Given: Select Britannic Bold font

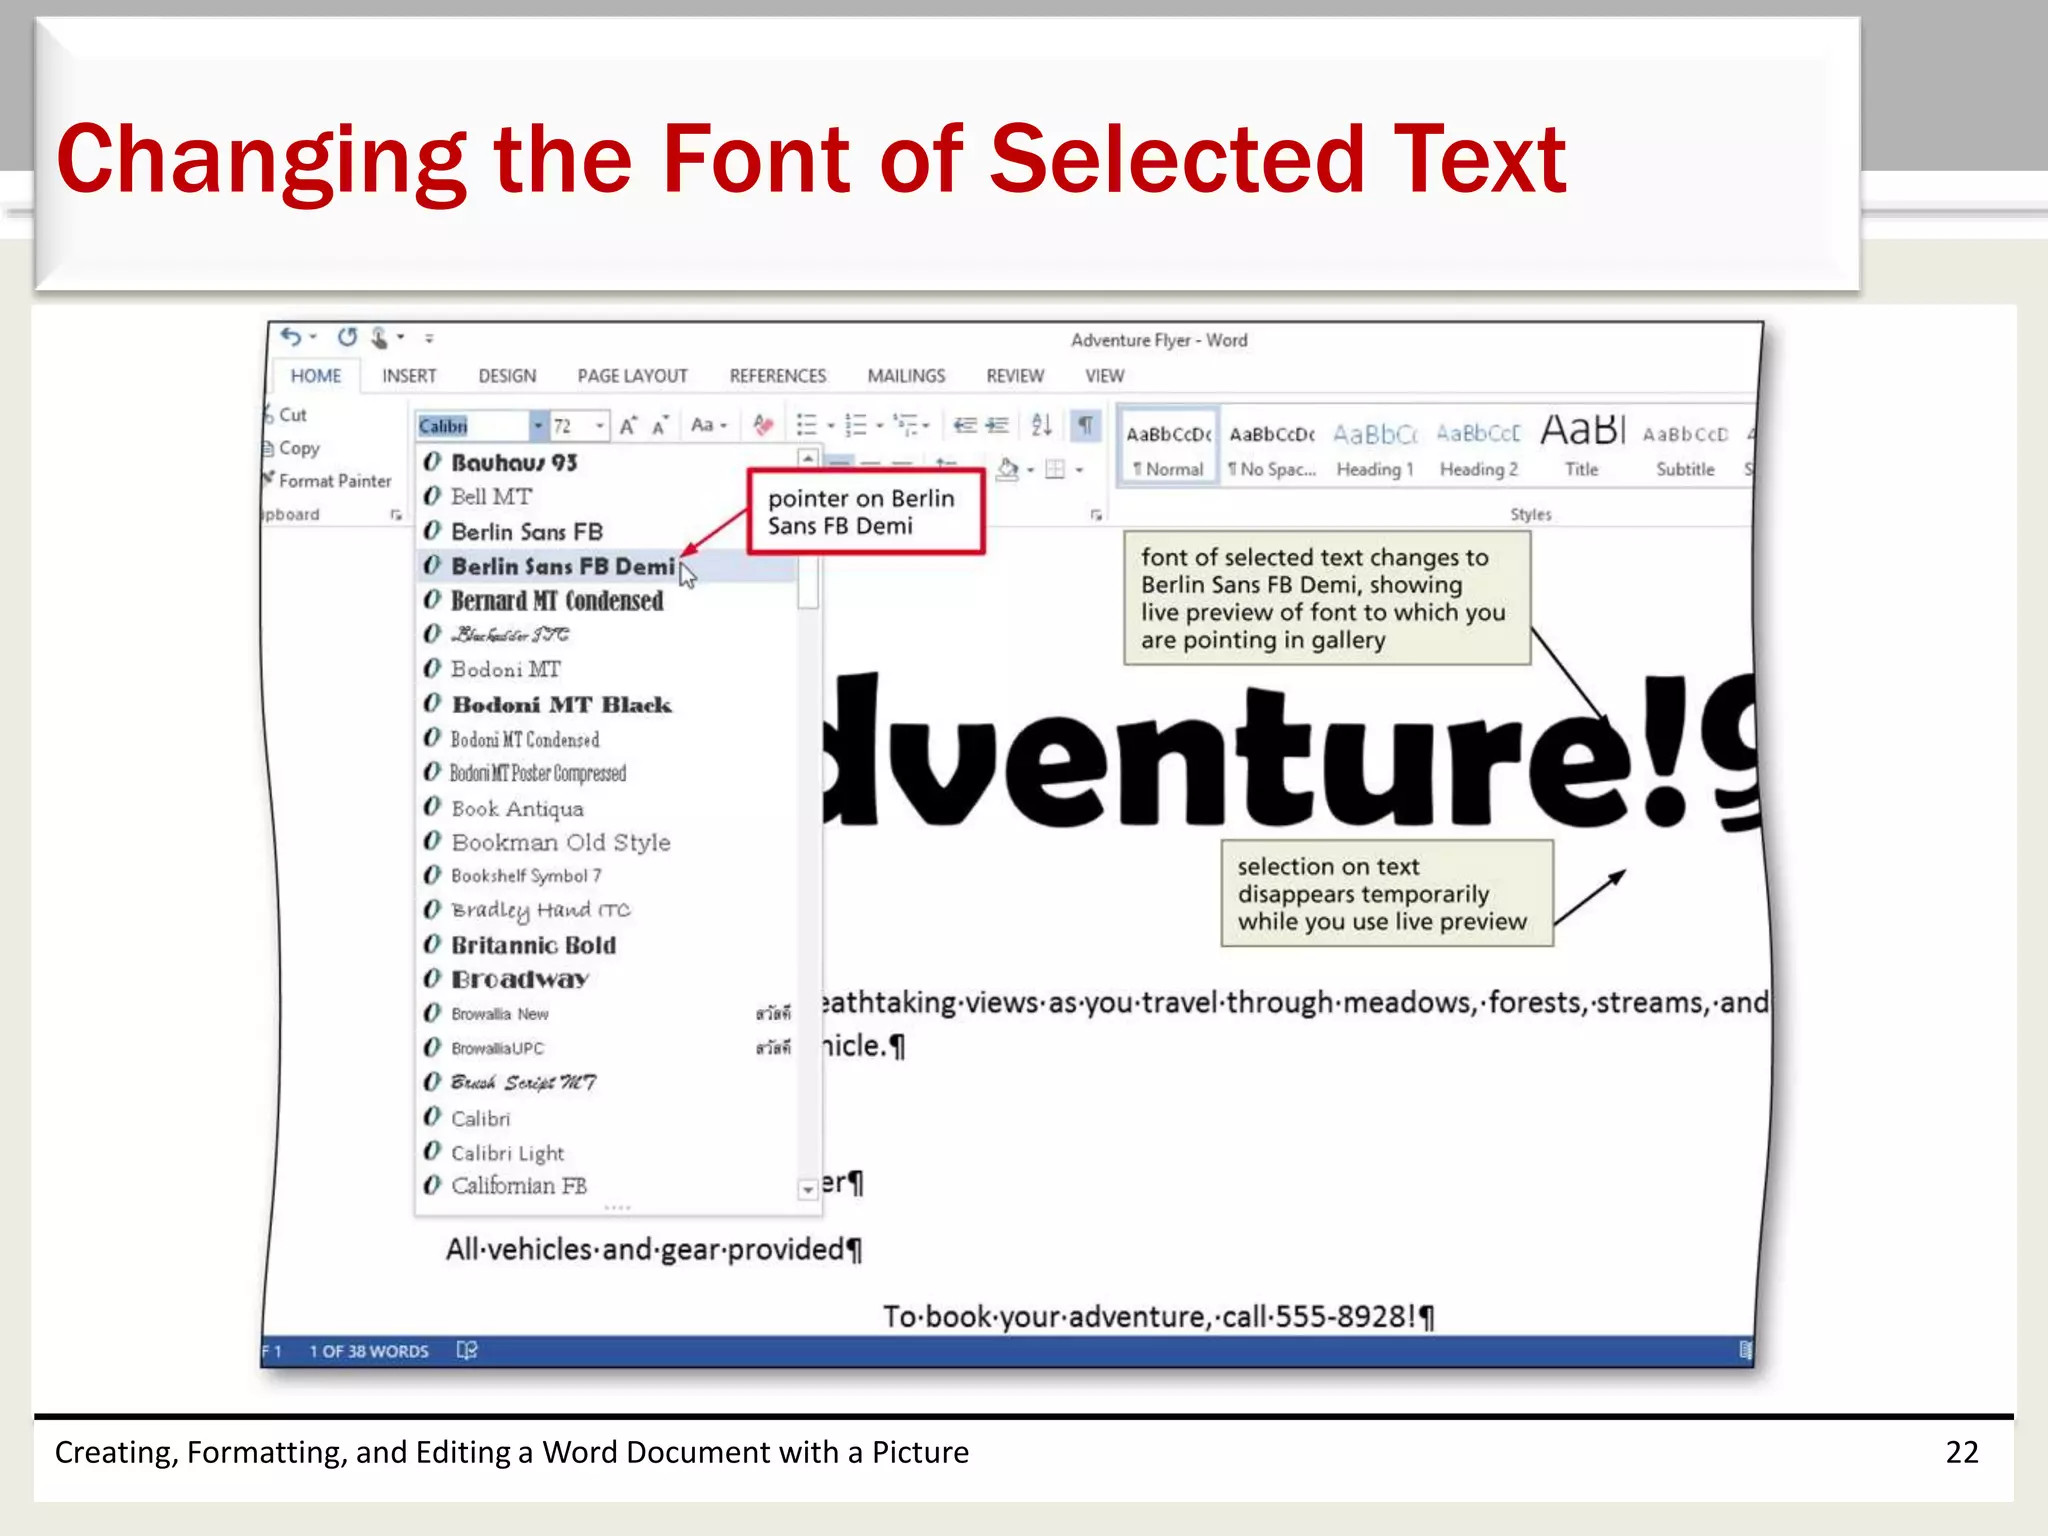Looking at the screenshot, I should (x=606, y=945).
